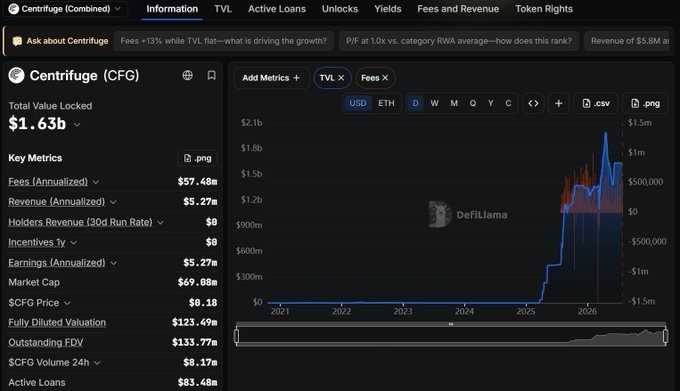Click the $1.63b total value figure
The height and width of the screenshot is (391, 680).
37,124
